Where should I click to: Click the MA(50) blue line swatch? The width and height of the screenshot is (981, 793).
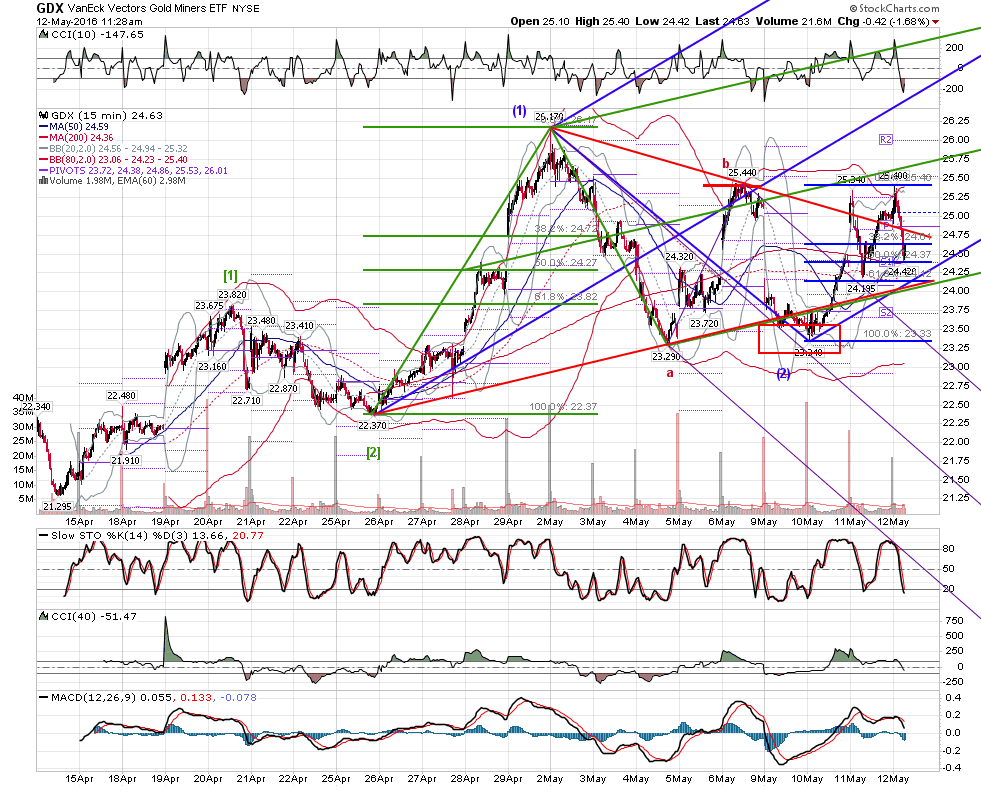[43, 127]
